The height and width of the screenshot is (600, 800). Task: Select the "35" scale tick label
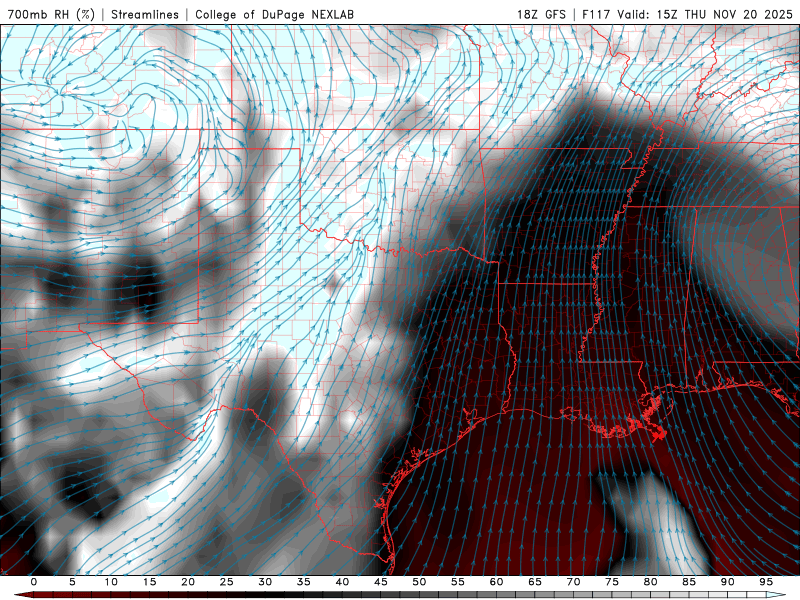pyautogui.click(x=304, y=582)
